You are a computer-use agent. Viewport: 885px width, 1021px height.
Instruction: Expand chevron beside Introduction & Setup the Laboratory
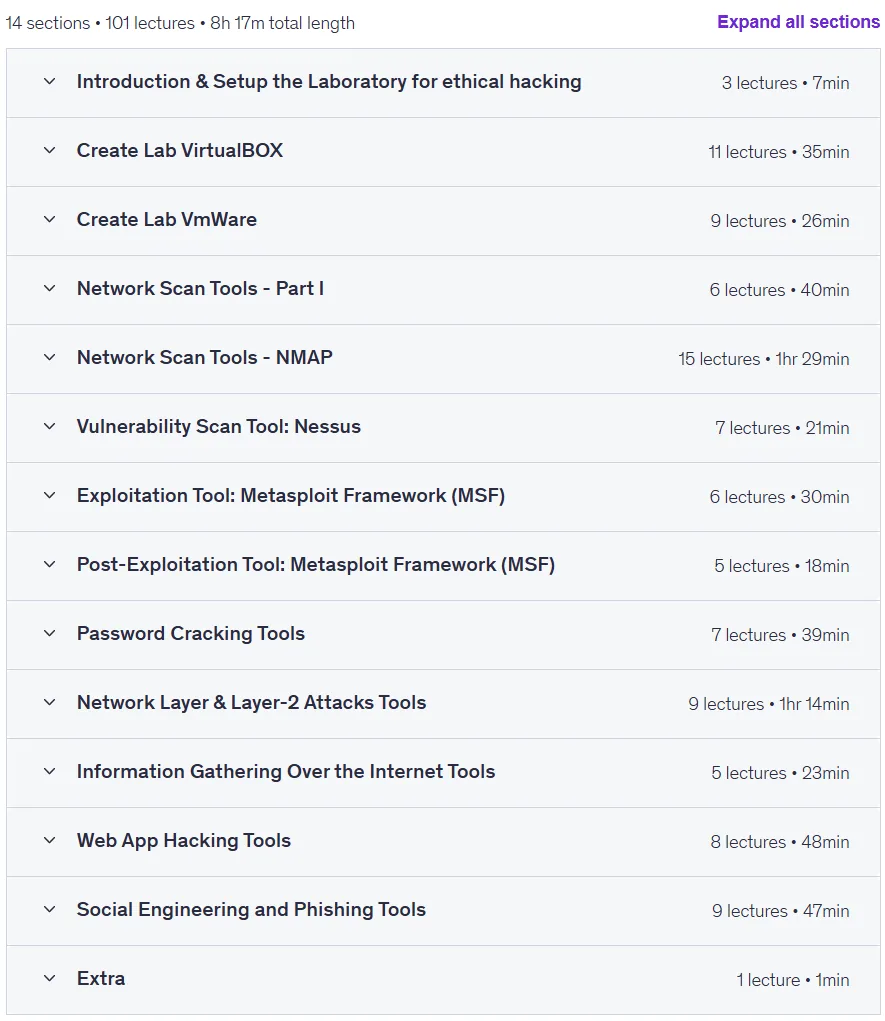[x=49, y=81]
